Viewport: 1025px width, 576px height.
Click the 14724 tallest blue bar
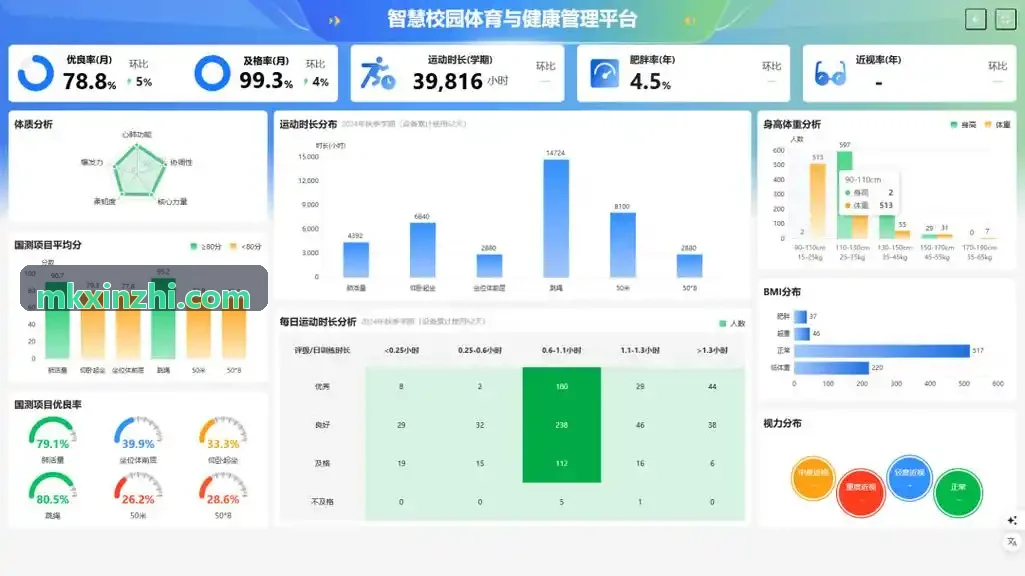click(x=556, y=218)
